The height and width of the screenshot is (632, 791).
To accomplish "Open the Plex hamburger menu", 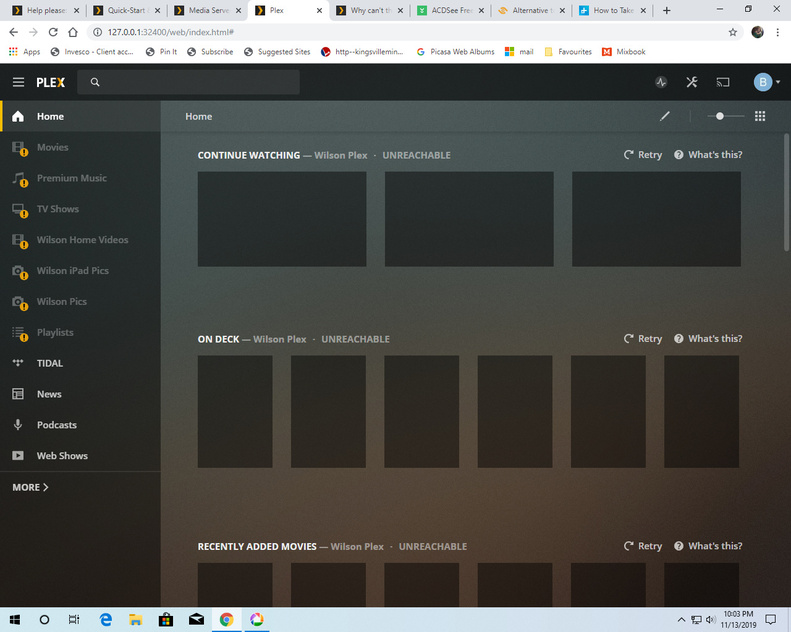I will (x=19, y=82).
